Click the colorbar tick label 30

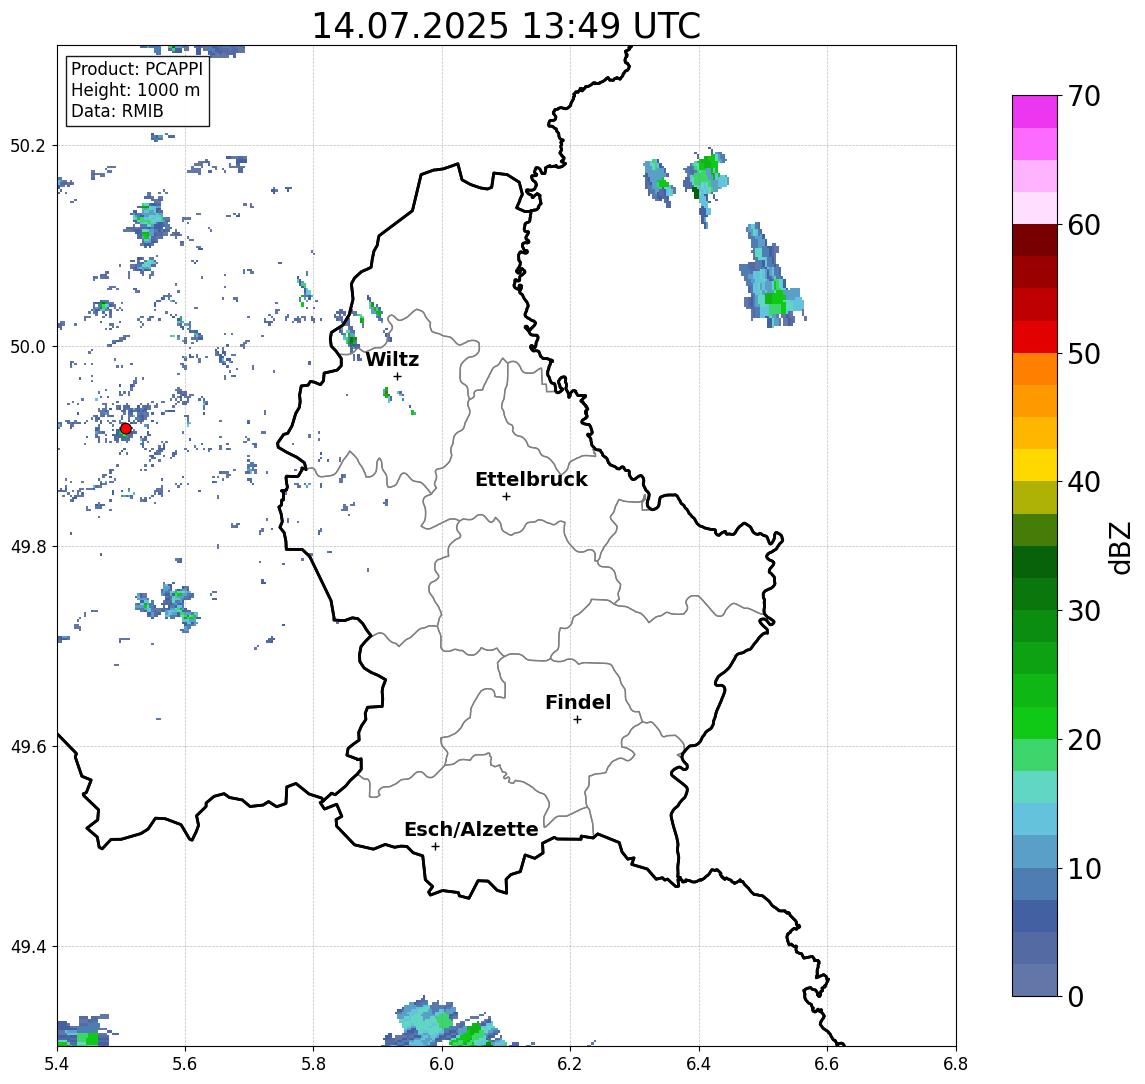tap(1084, 611)
